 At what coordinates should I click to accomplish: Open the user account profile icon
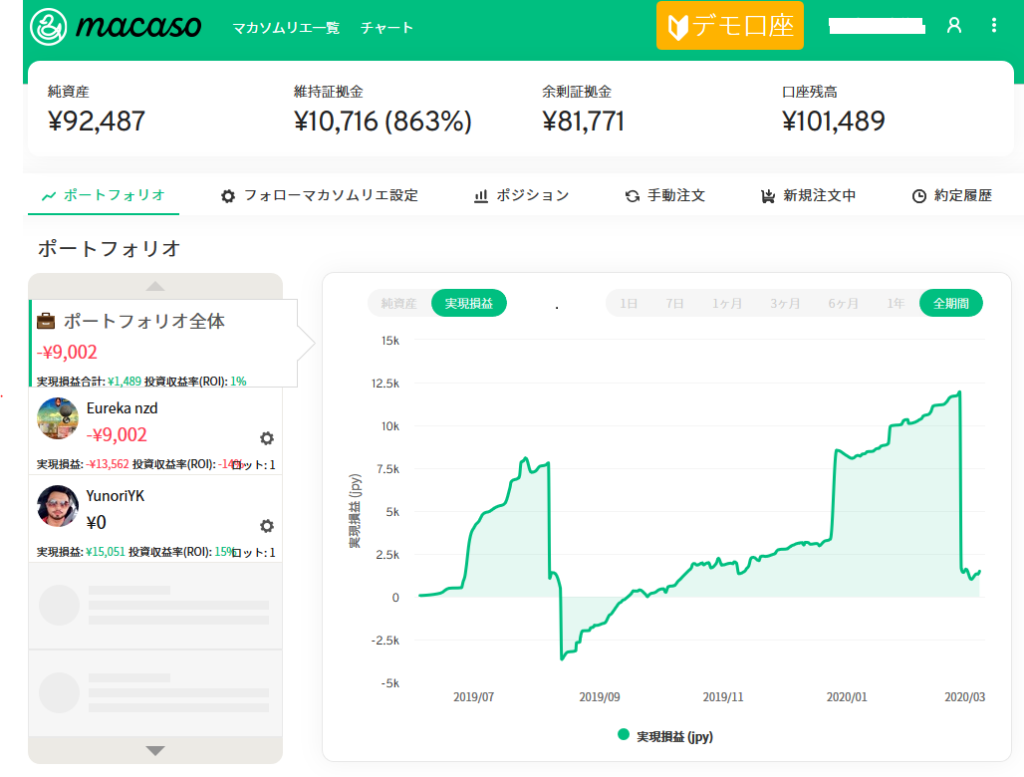click(x=953, y=26)
